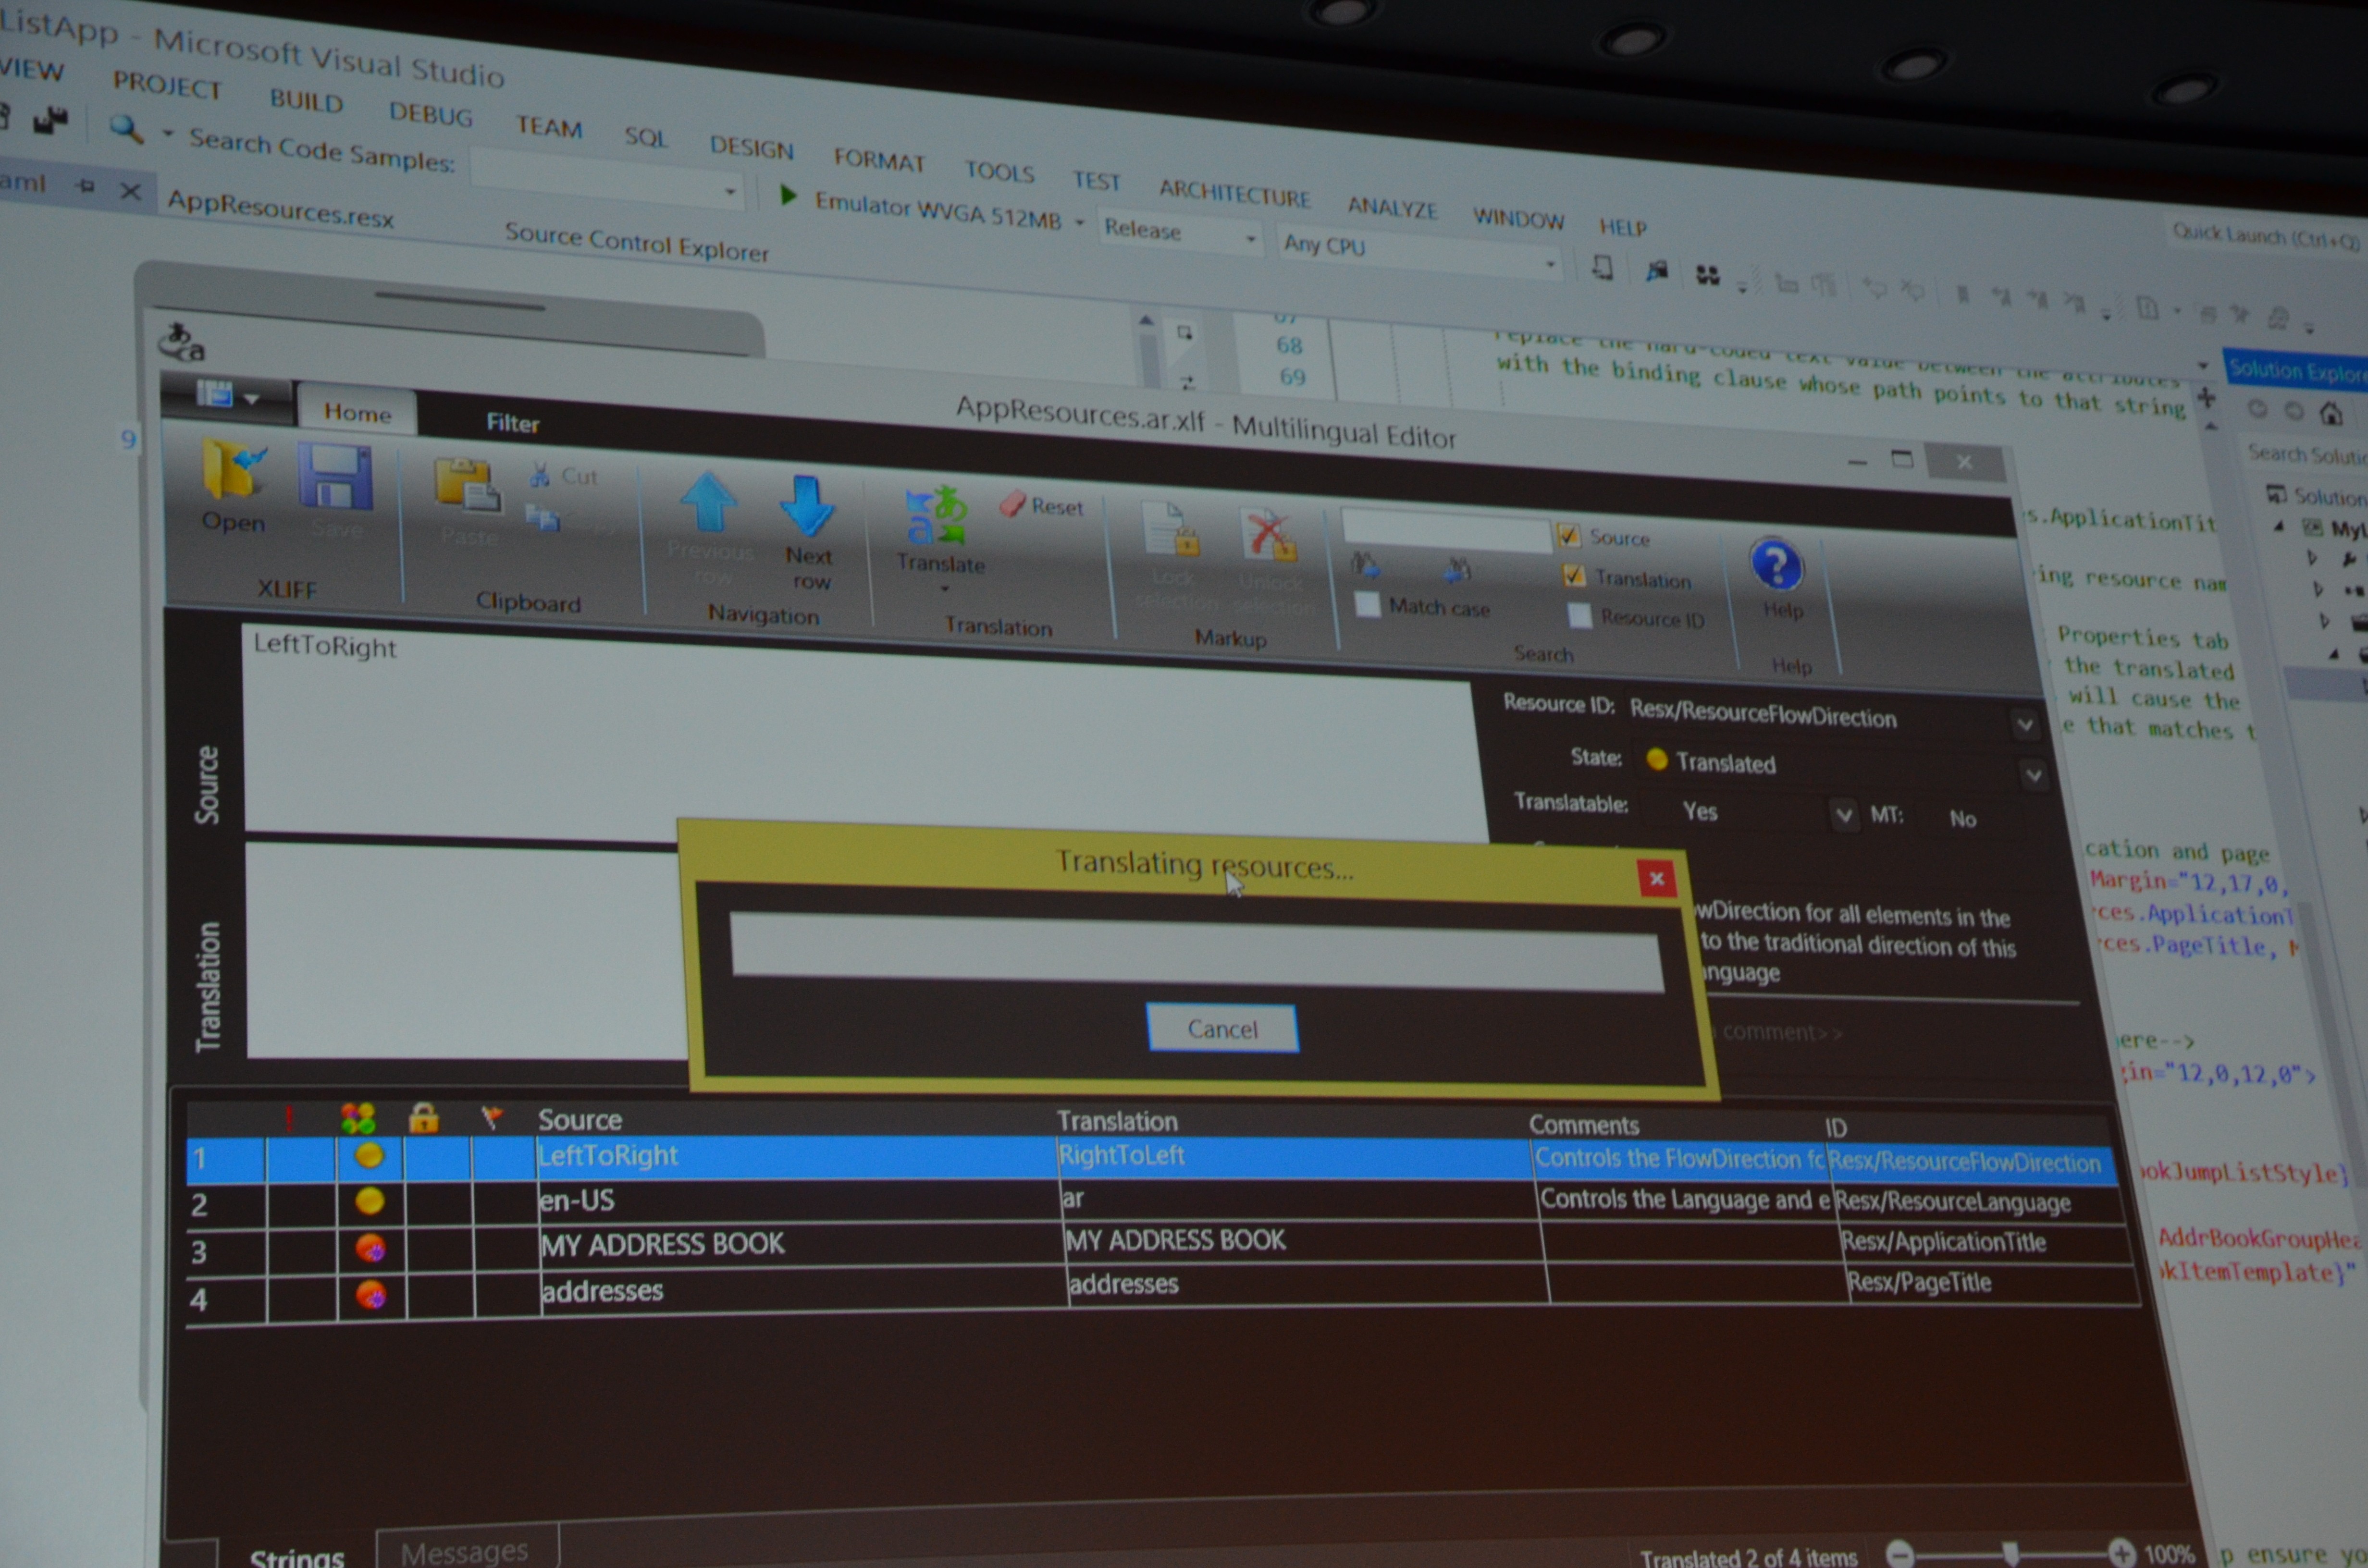Cancel the Translating resources dialog
The height and width of the screenshot is (1568, 2368).
pyautogui.click(x=1222, y=1029)
